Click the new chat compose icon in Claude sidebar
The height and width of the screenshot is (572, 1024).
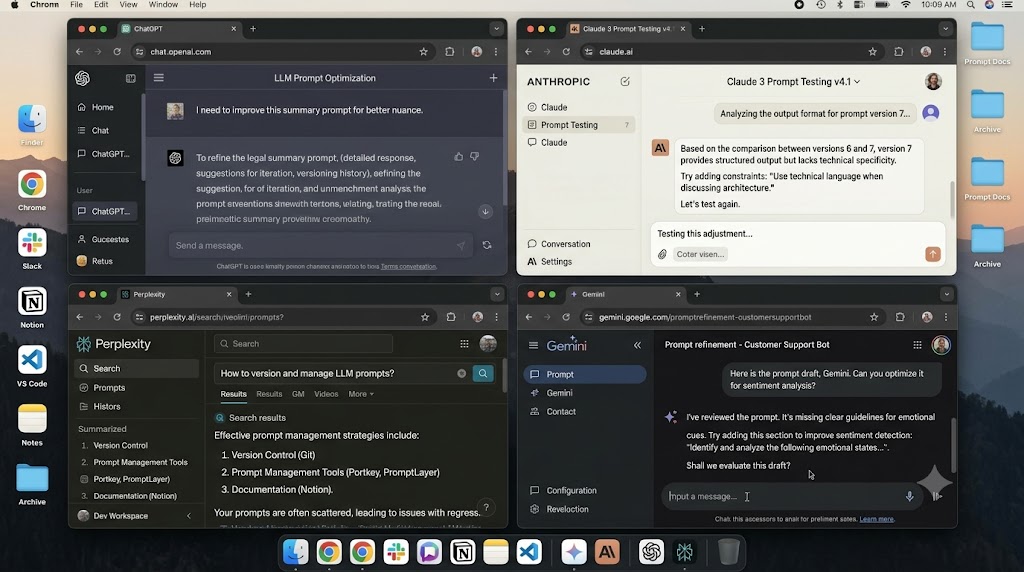coord(625,82)
